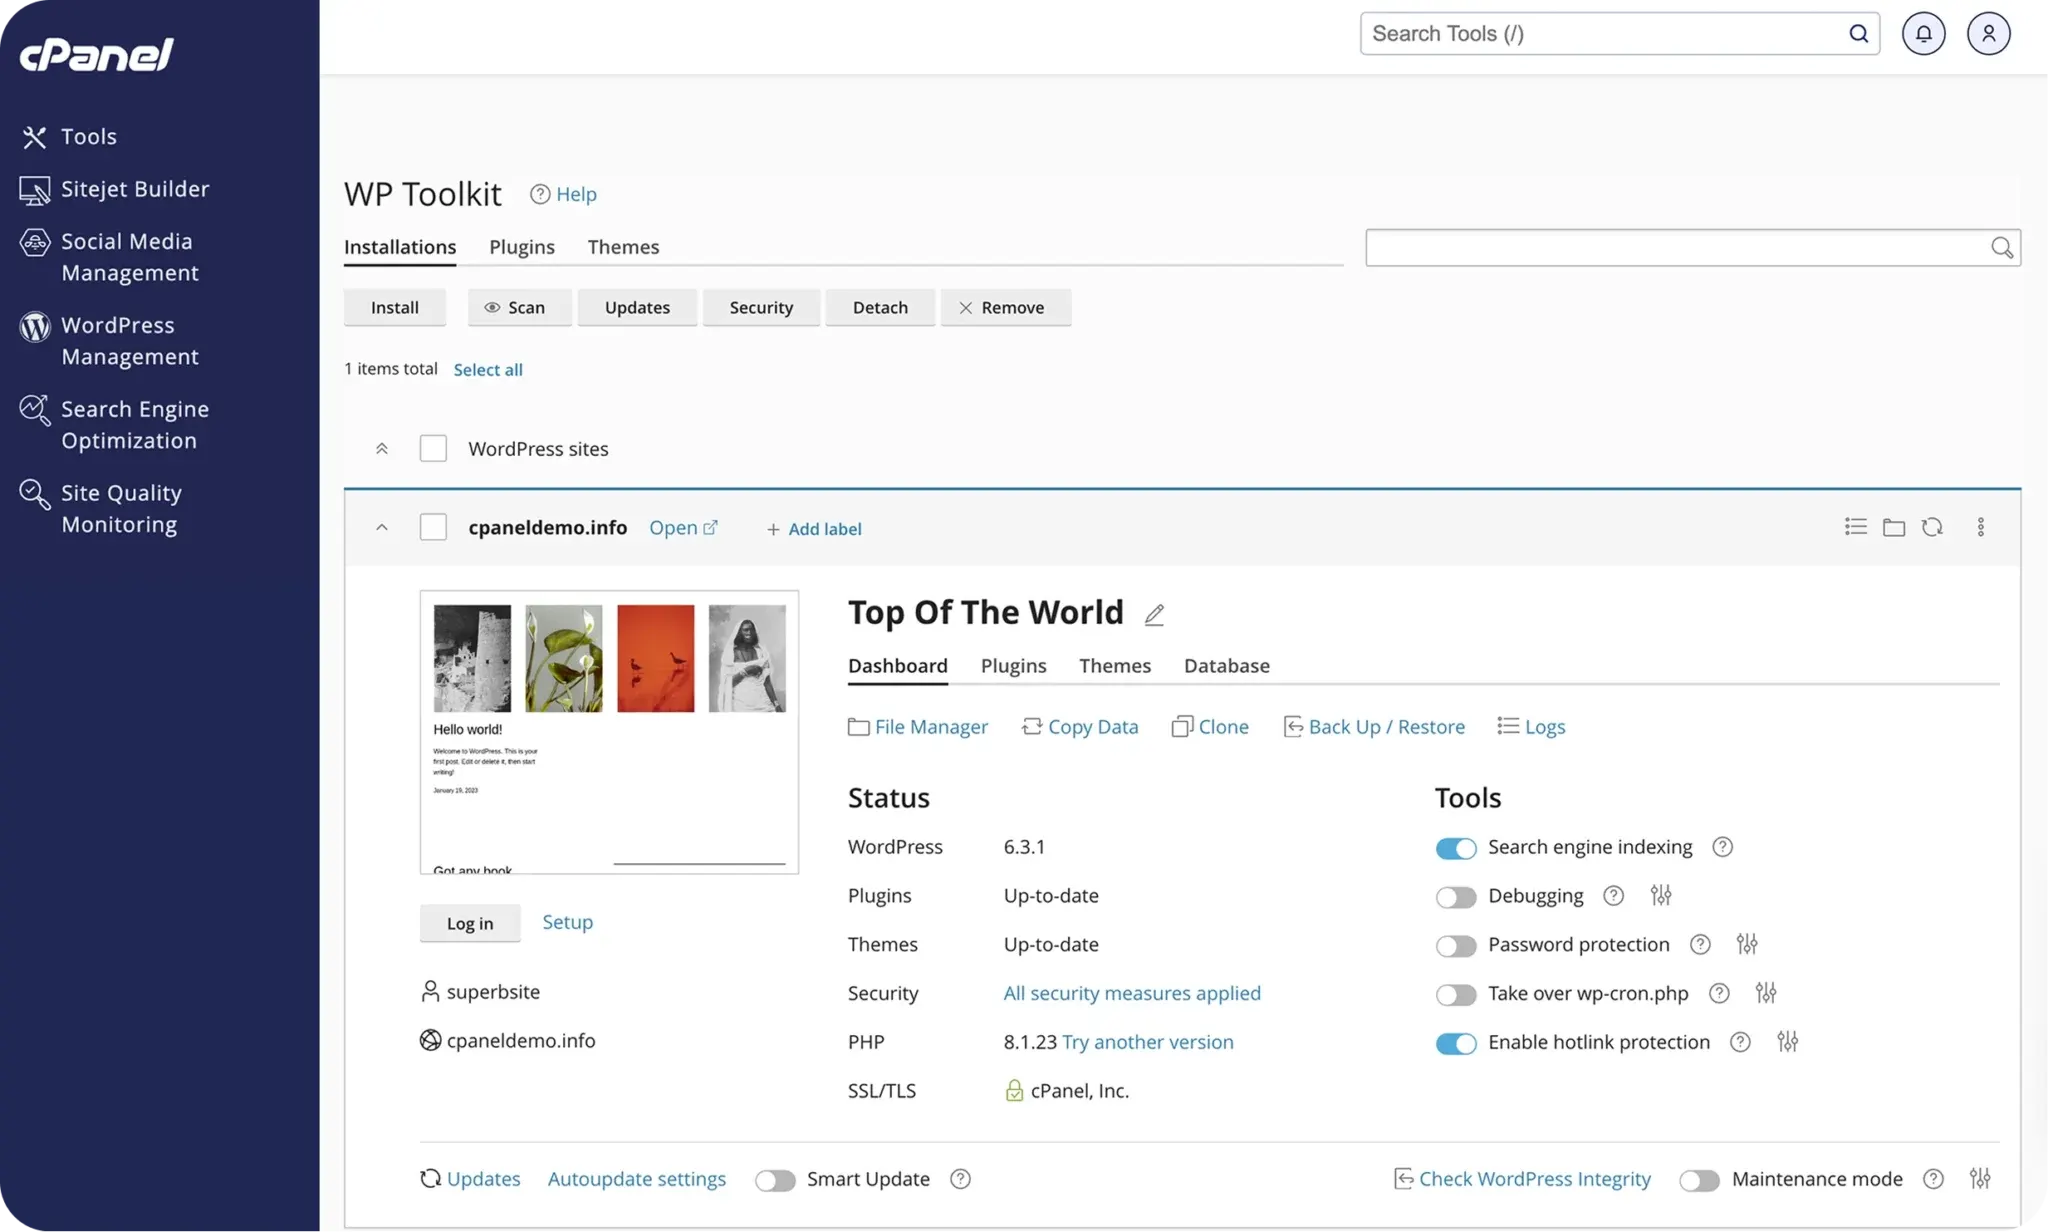The image size is (2048, 1232).
Task: Open Maintenance mode settings sliders icon
Action: 1982,1179
